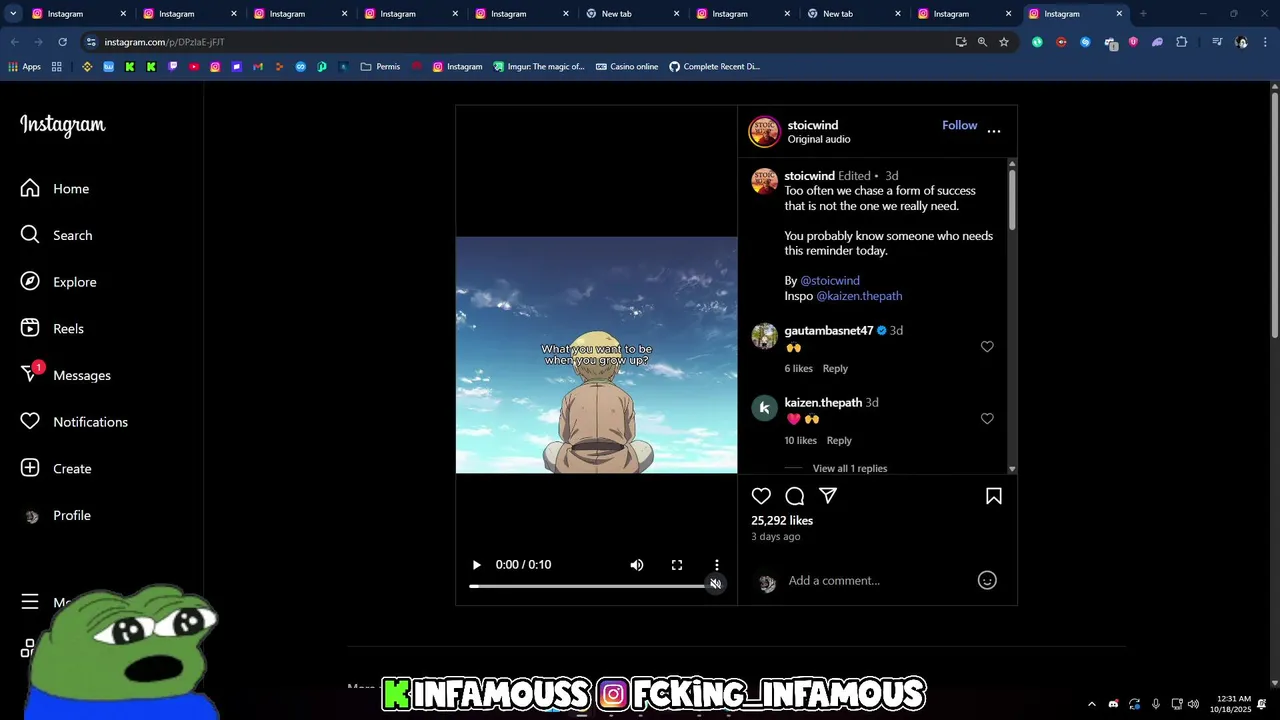
Task: Switch to the first New tab
Action: tap(633, 14)
